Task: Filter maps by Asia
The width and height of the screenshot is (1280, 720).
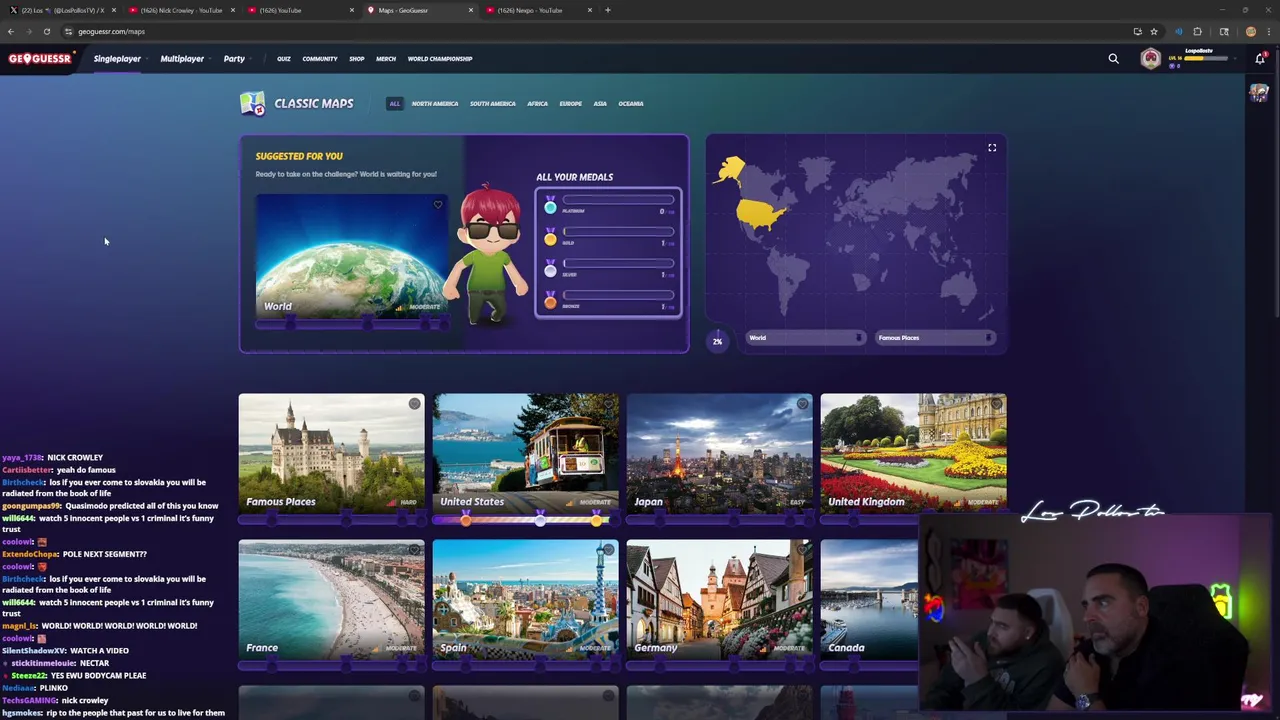Action: coord(600,103)
